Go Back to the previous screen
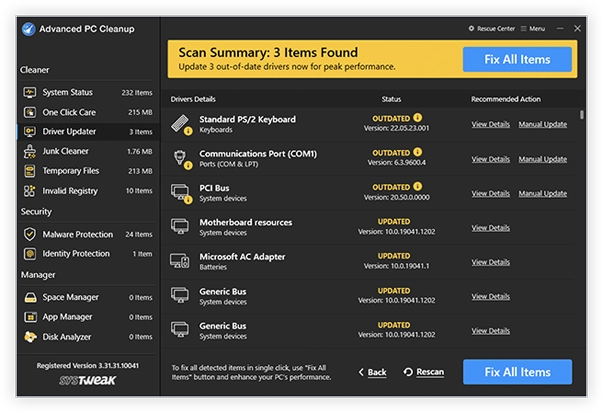 [x=372, y=372]
